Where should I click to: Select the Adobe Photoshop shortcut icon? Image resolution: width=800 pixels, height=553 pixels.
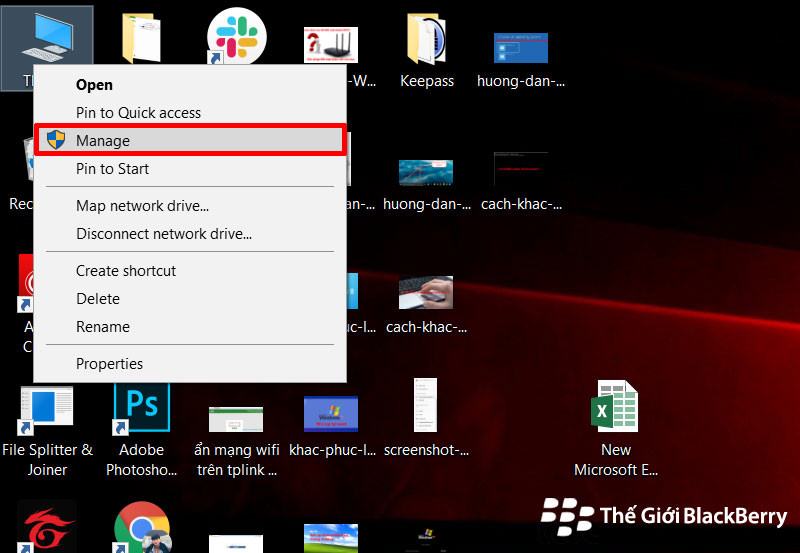(142, 409)
